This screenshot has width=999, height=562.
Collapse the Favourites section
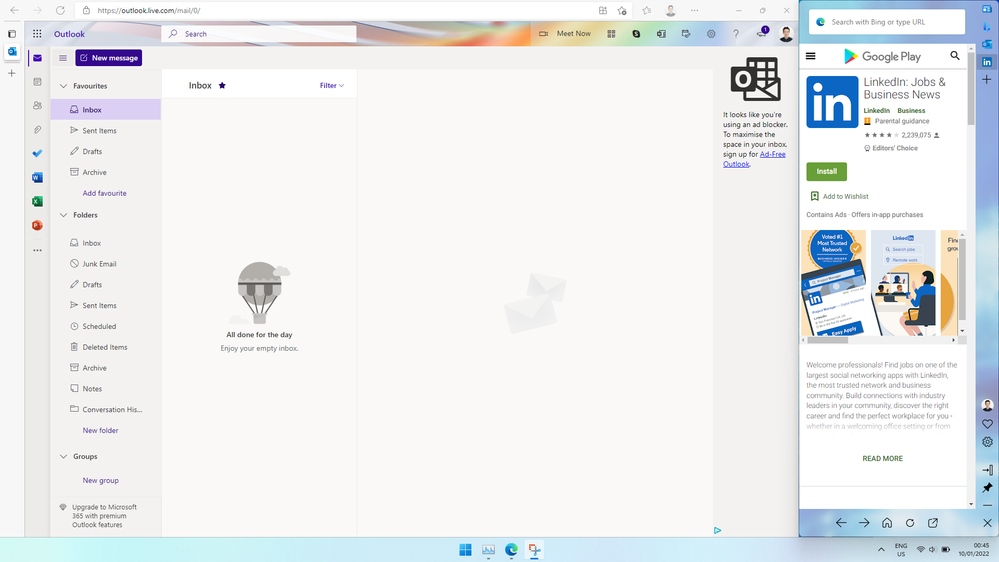click(64, 86)
